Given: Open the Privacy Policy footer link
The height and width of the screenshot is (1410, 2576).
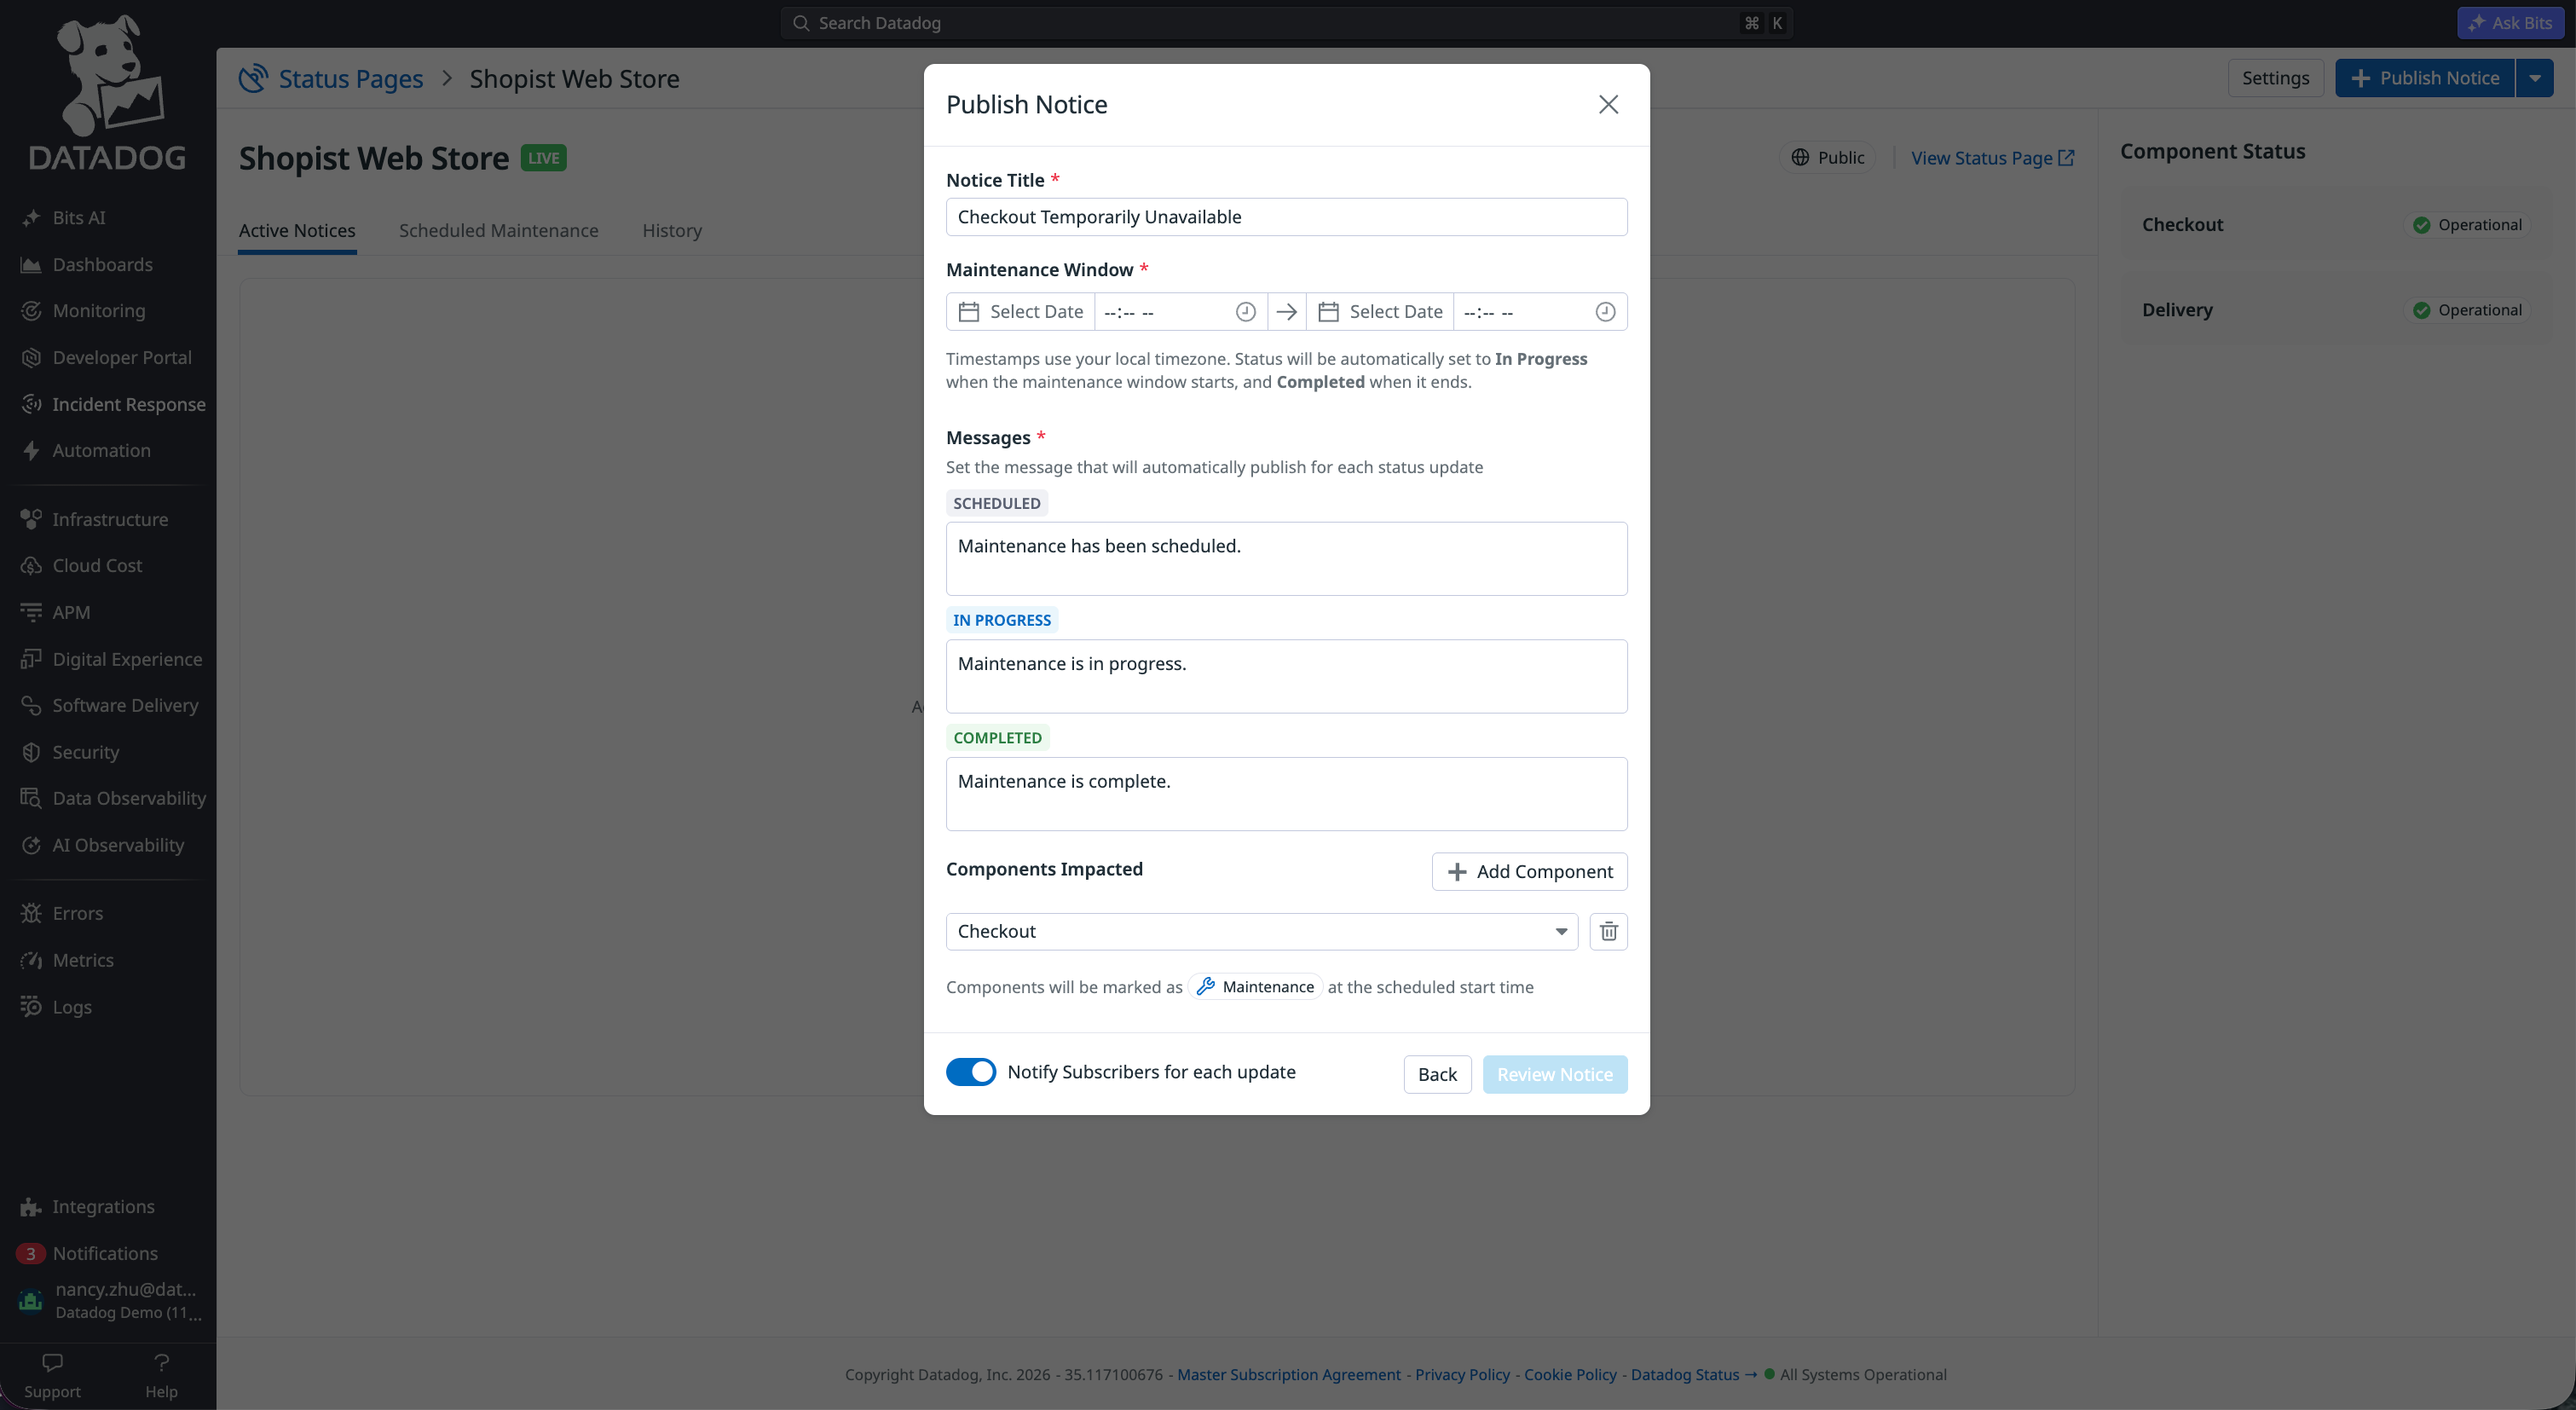Looking at the screenshot, I should click(x=1462, y=1375).
